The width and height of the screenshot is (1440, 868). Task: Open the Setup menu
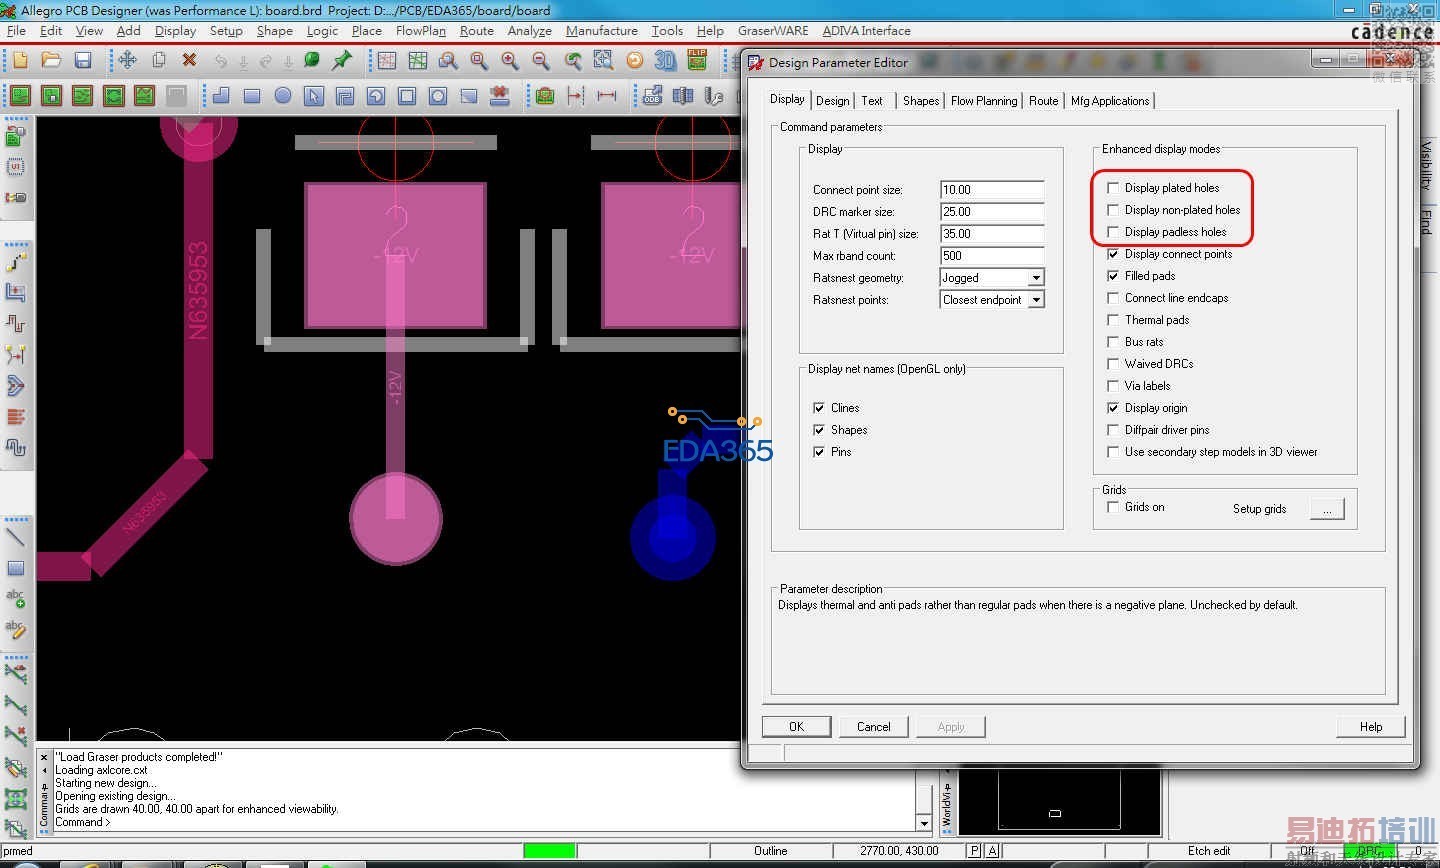click(226, 31)
